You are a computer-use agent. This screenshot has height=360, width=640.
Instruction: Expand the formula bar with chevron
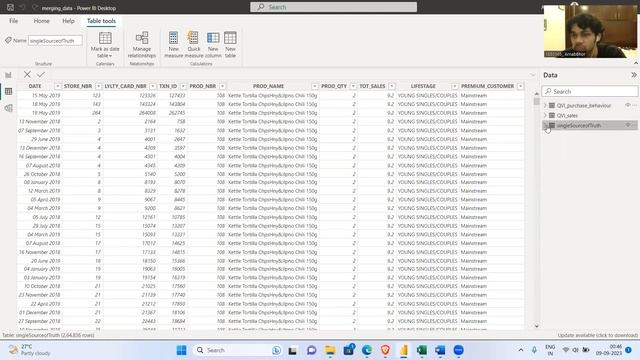(x=533, y=75)
